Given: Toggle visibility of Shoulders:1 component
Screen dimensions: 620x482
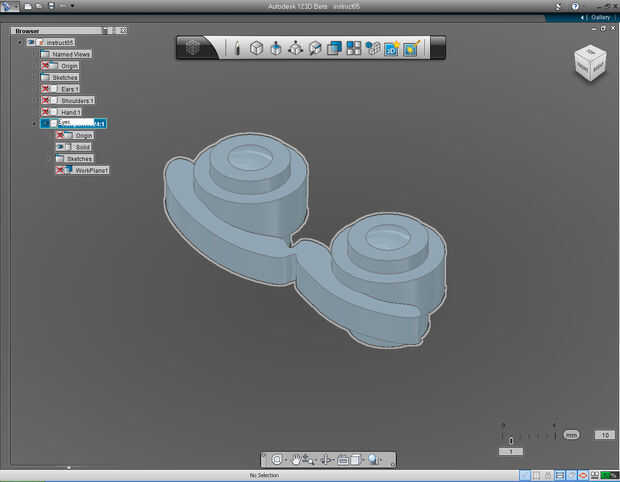Looking at the screenshot, I should tap(45, 100).
